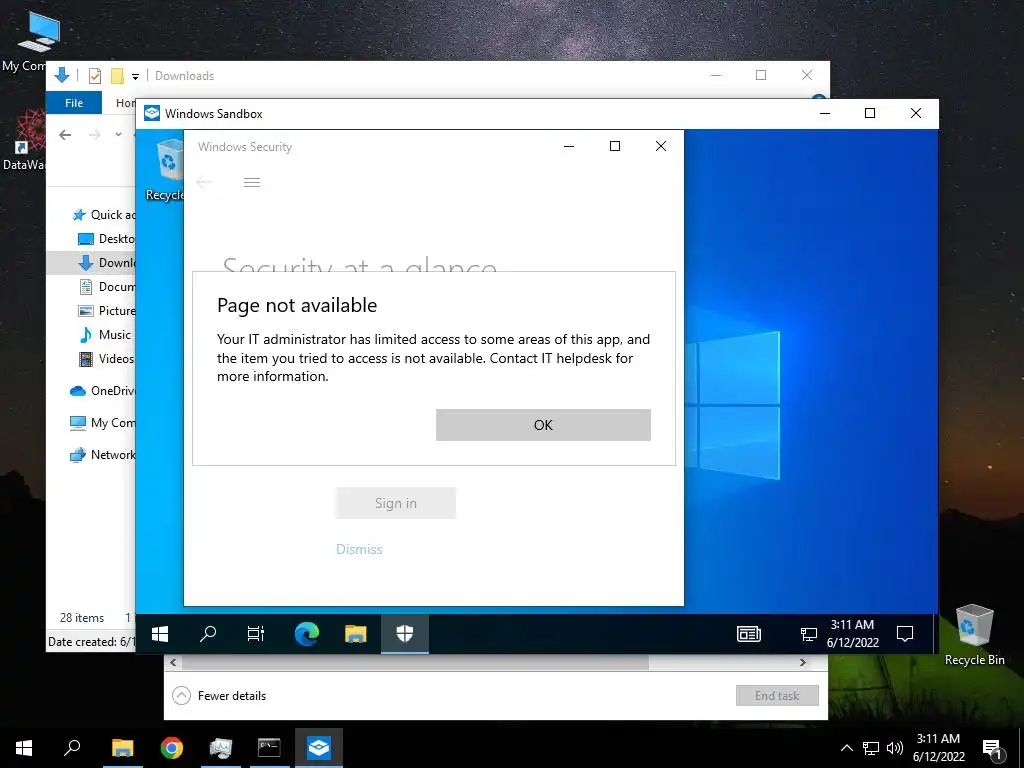Select My Computer in the navigation pane

[103, 423]
